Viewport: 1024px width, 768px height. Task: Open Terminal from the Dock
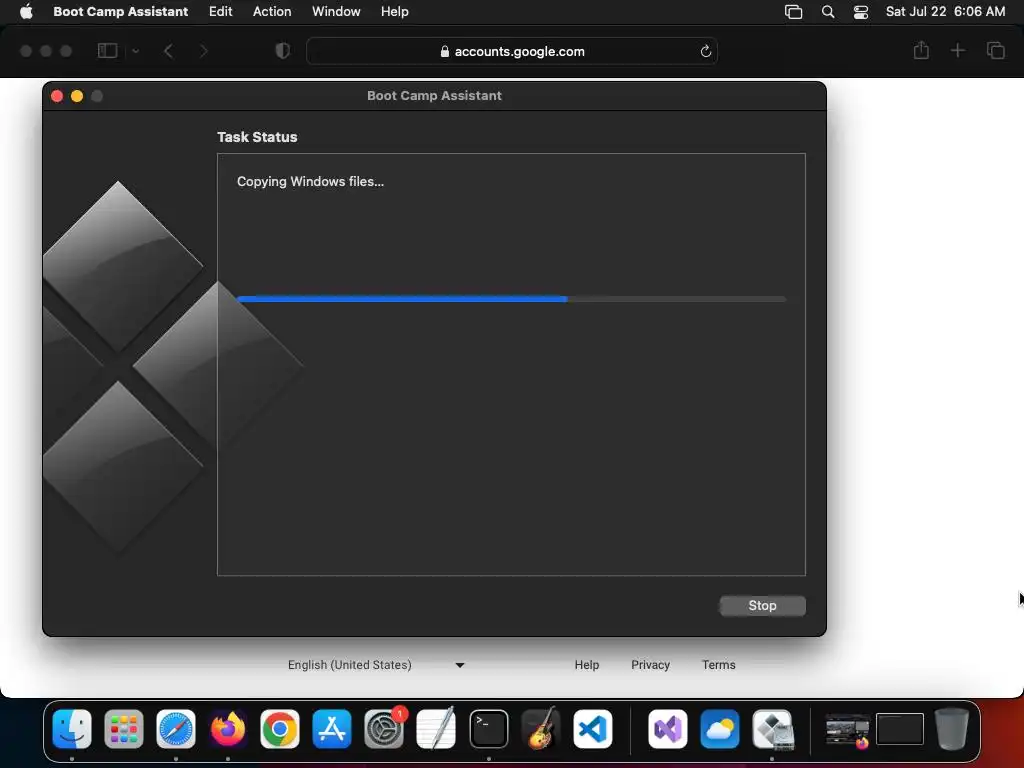coord(488,729)
